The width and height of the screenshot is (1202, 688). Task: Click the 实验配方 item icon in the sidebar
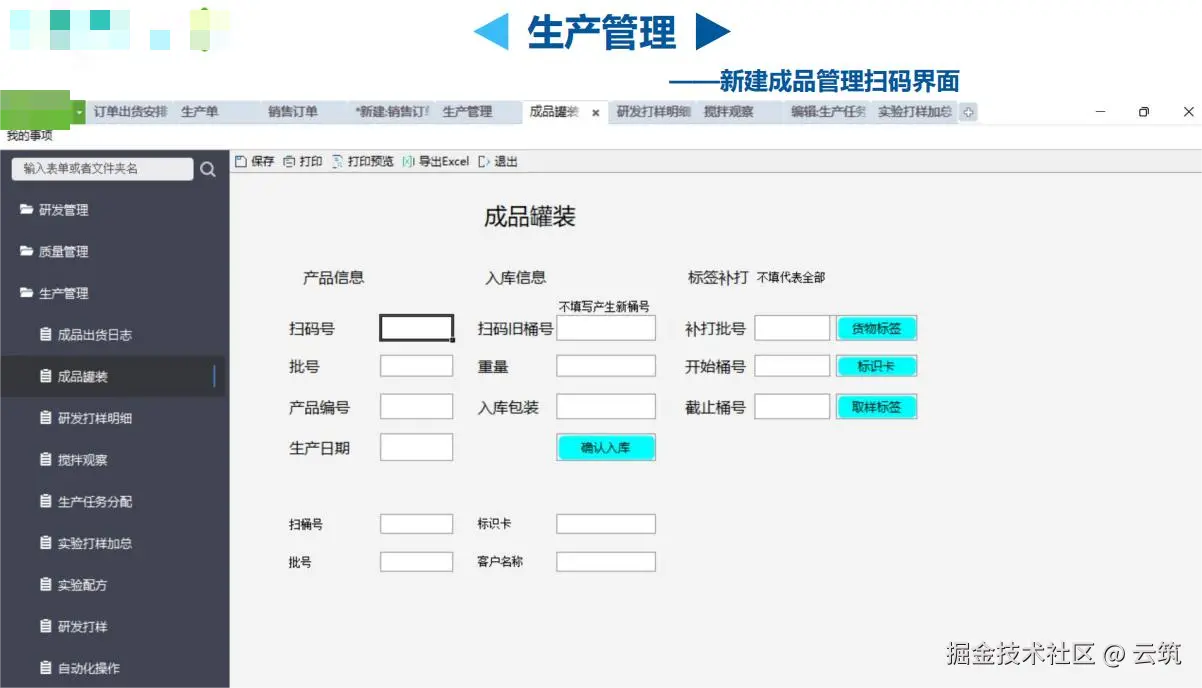pyautogui.click(x=45, y=583)
